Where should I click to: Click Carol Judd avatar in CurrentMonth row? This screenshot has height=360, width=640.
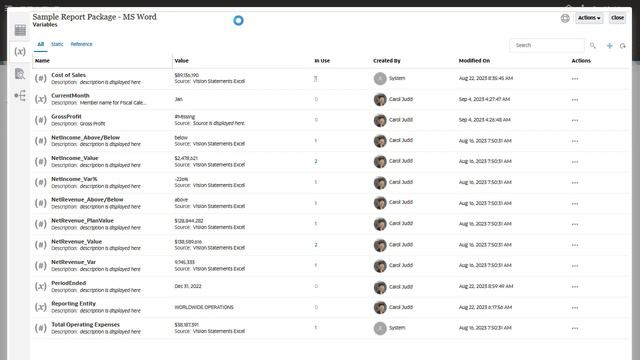point(380,99)
